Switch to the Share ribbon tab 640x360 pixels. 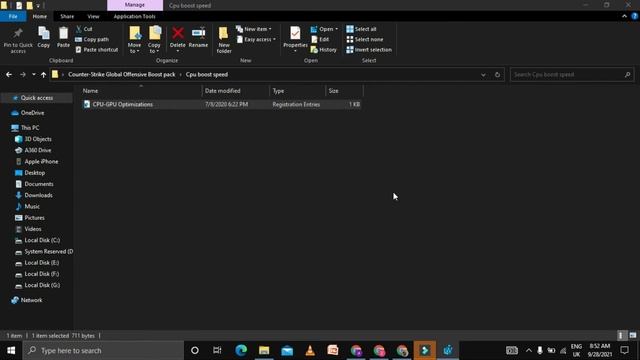(67, 16)
